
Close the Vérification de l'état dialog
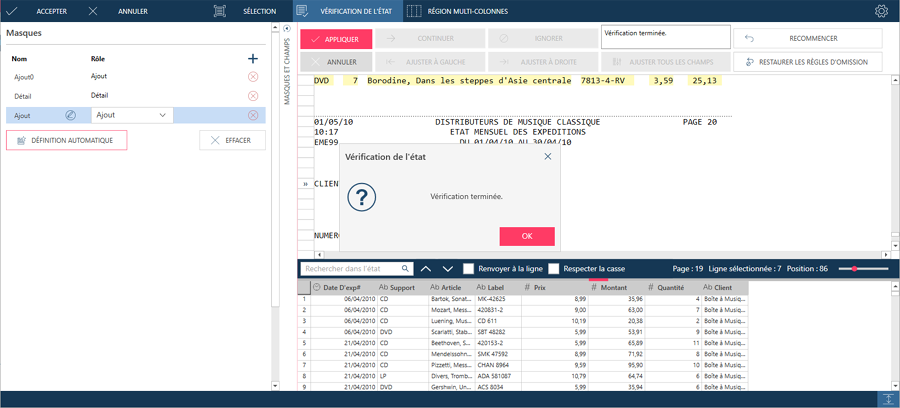[x=548, y=156]
